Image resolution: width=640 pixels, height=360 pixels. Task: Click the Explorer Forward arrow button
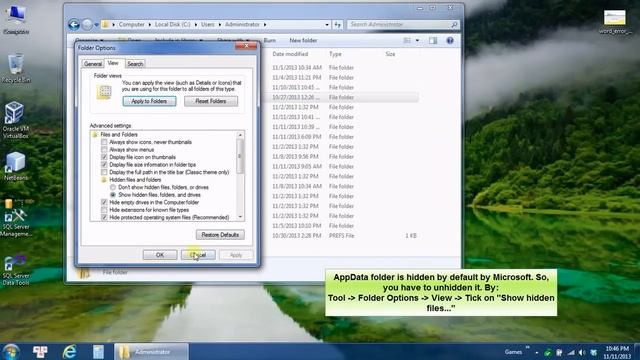87,25
